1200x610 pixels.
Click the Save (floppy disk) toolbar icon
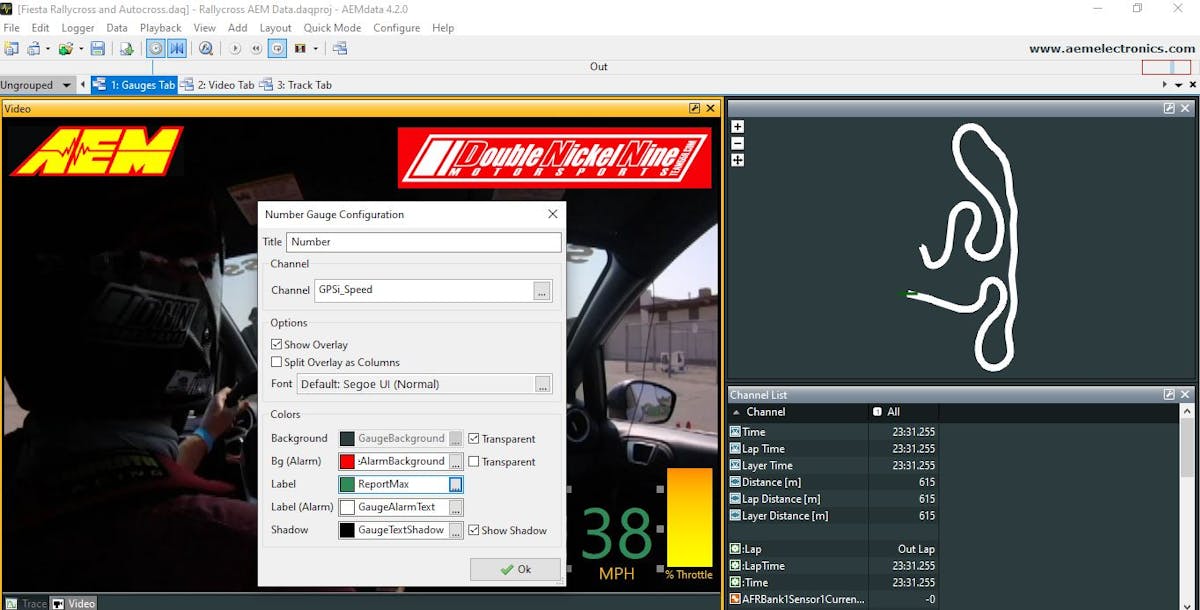point(98,48)
